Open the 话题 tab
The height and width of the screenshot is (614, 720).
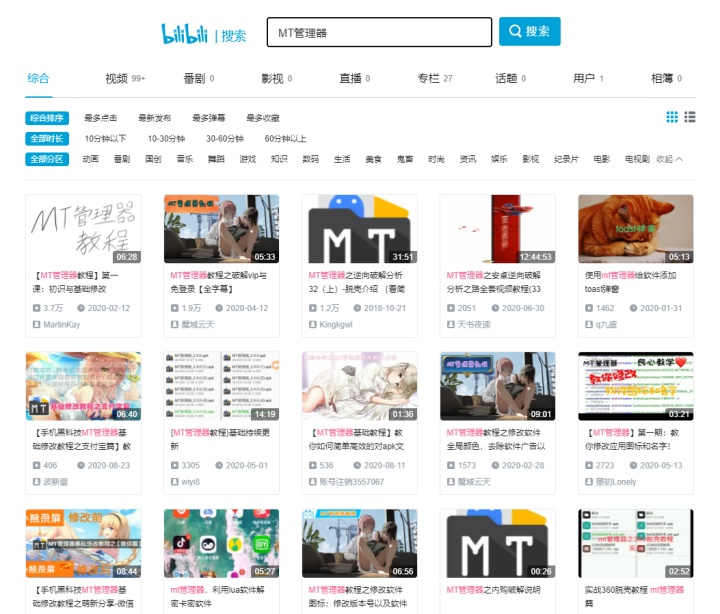510,79
